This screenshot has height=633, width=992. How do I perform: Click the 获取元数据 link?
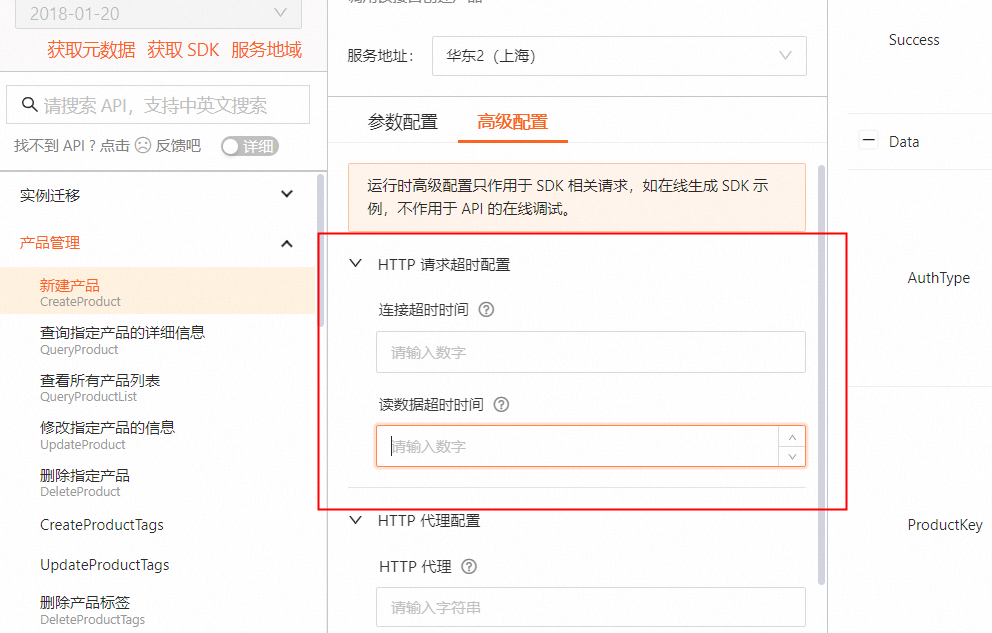(91, 50)
